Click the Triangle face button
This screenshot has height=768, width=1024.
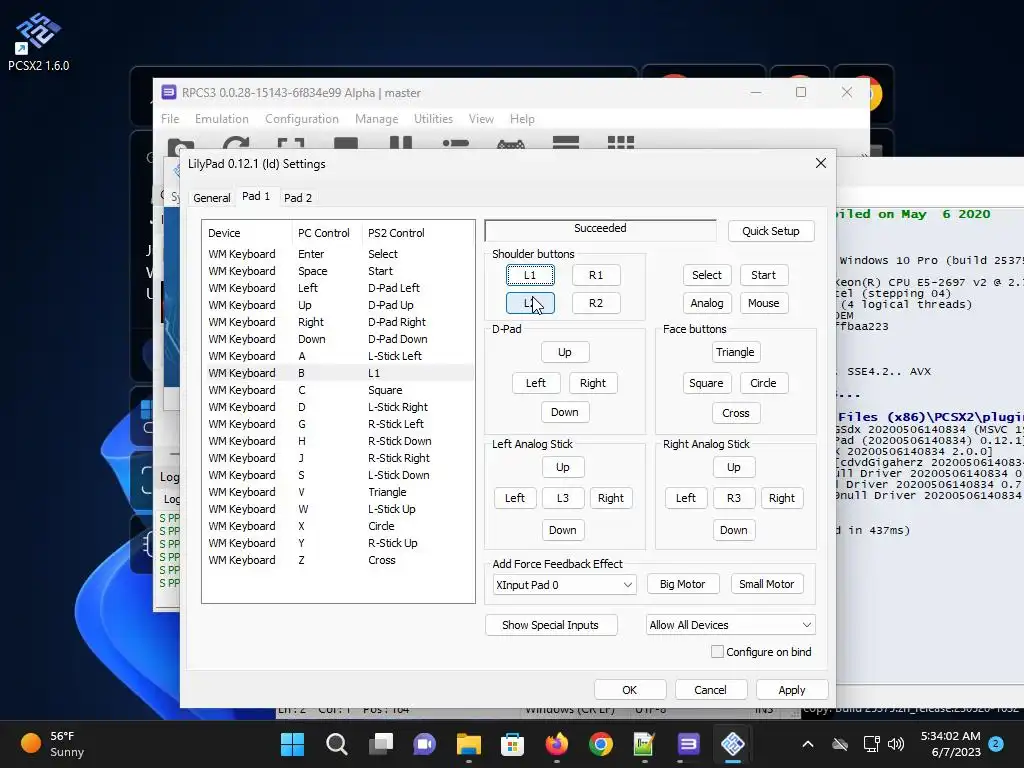[735, 352]
